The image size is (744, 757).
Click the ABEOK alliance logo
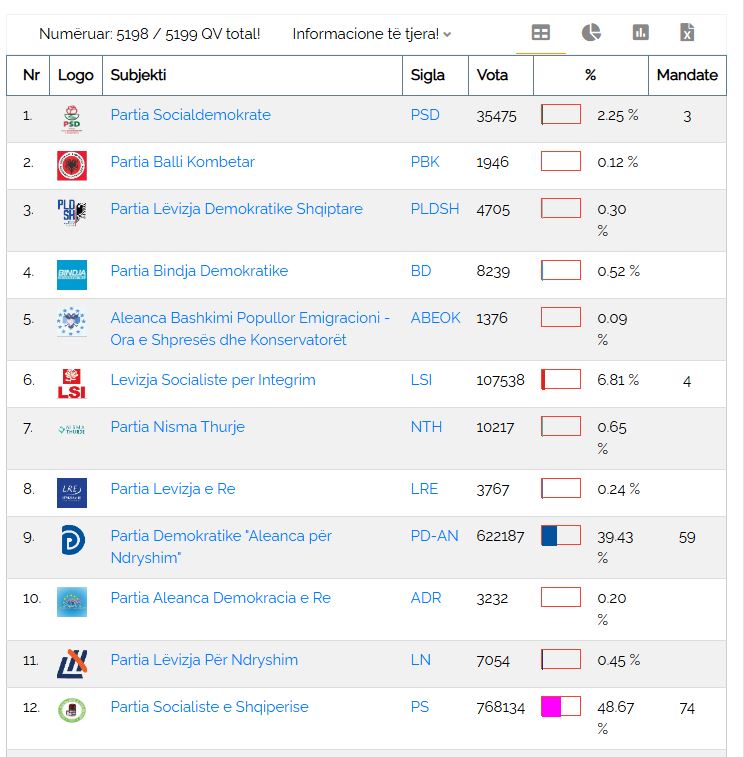[72, 322]
